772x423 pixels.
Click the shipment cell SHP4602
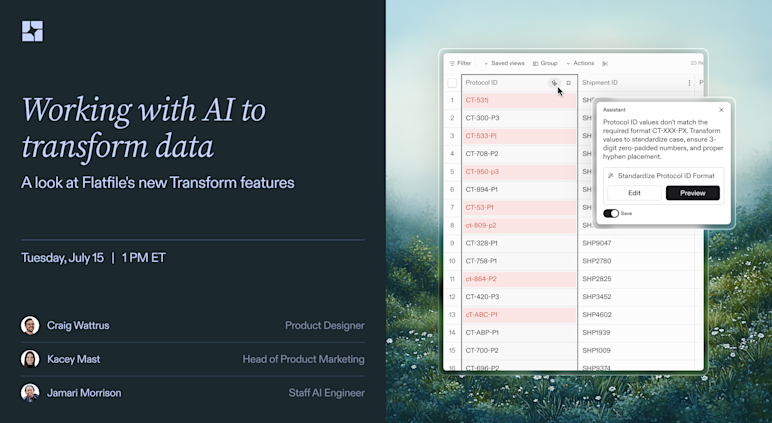(636, 315)
